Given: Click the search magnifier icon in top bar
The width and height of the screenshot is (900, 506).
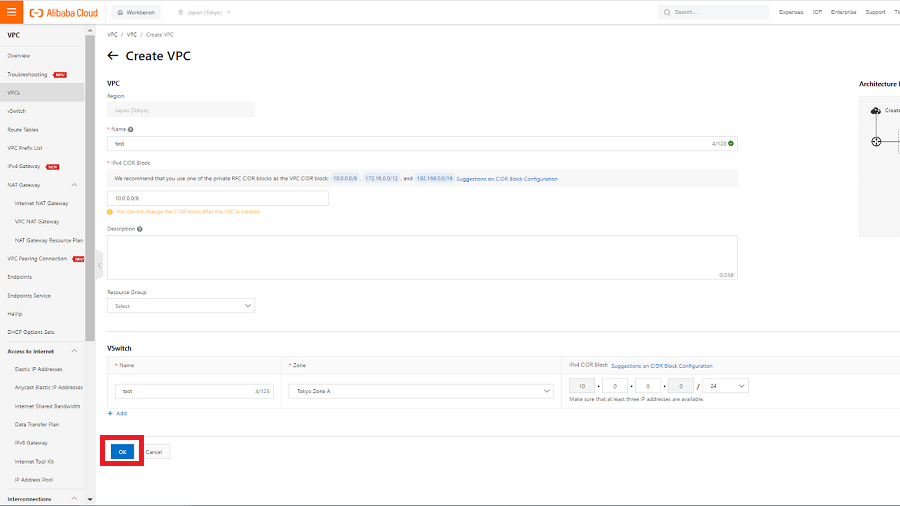Looking at the screenshot, I should [x=668, y=12].
